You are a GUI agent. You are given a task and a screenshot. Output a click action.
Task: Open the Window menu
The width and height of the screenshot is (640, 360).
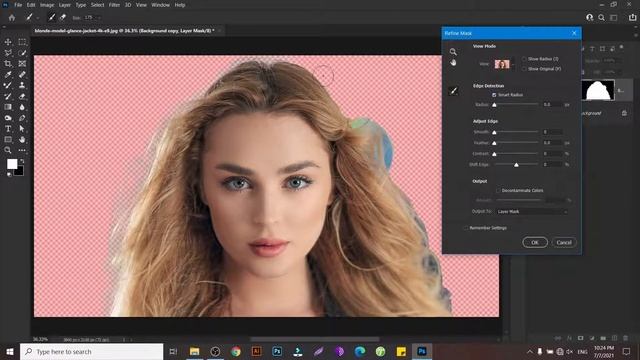[160, 5]
